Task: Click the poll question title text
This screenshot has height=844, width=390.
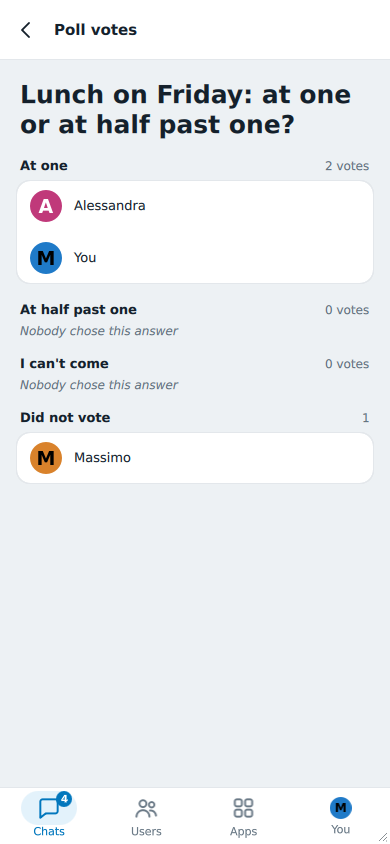Action: pyautogui.click(x=186, y=109)
